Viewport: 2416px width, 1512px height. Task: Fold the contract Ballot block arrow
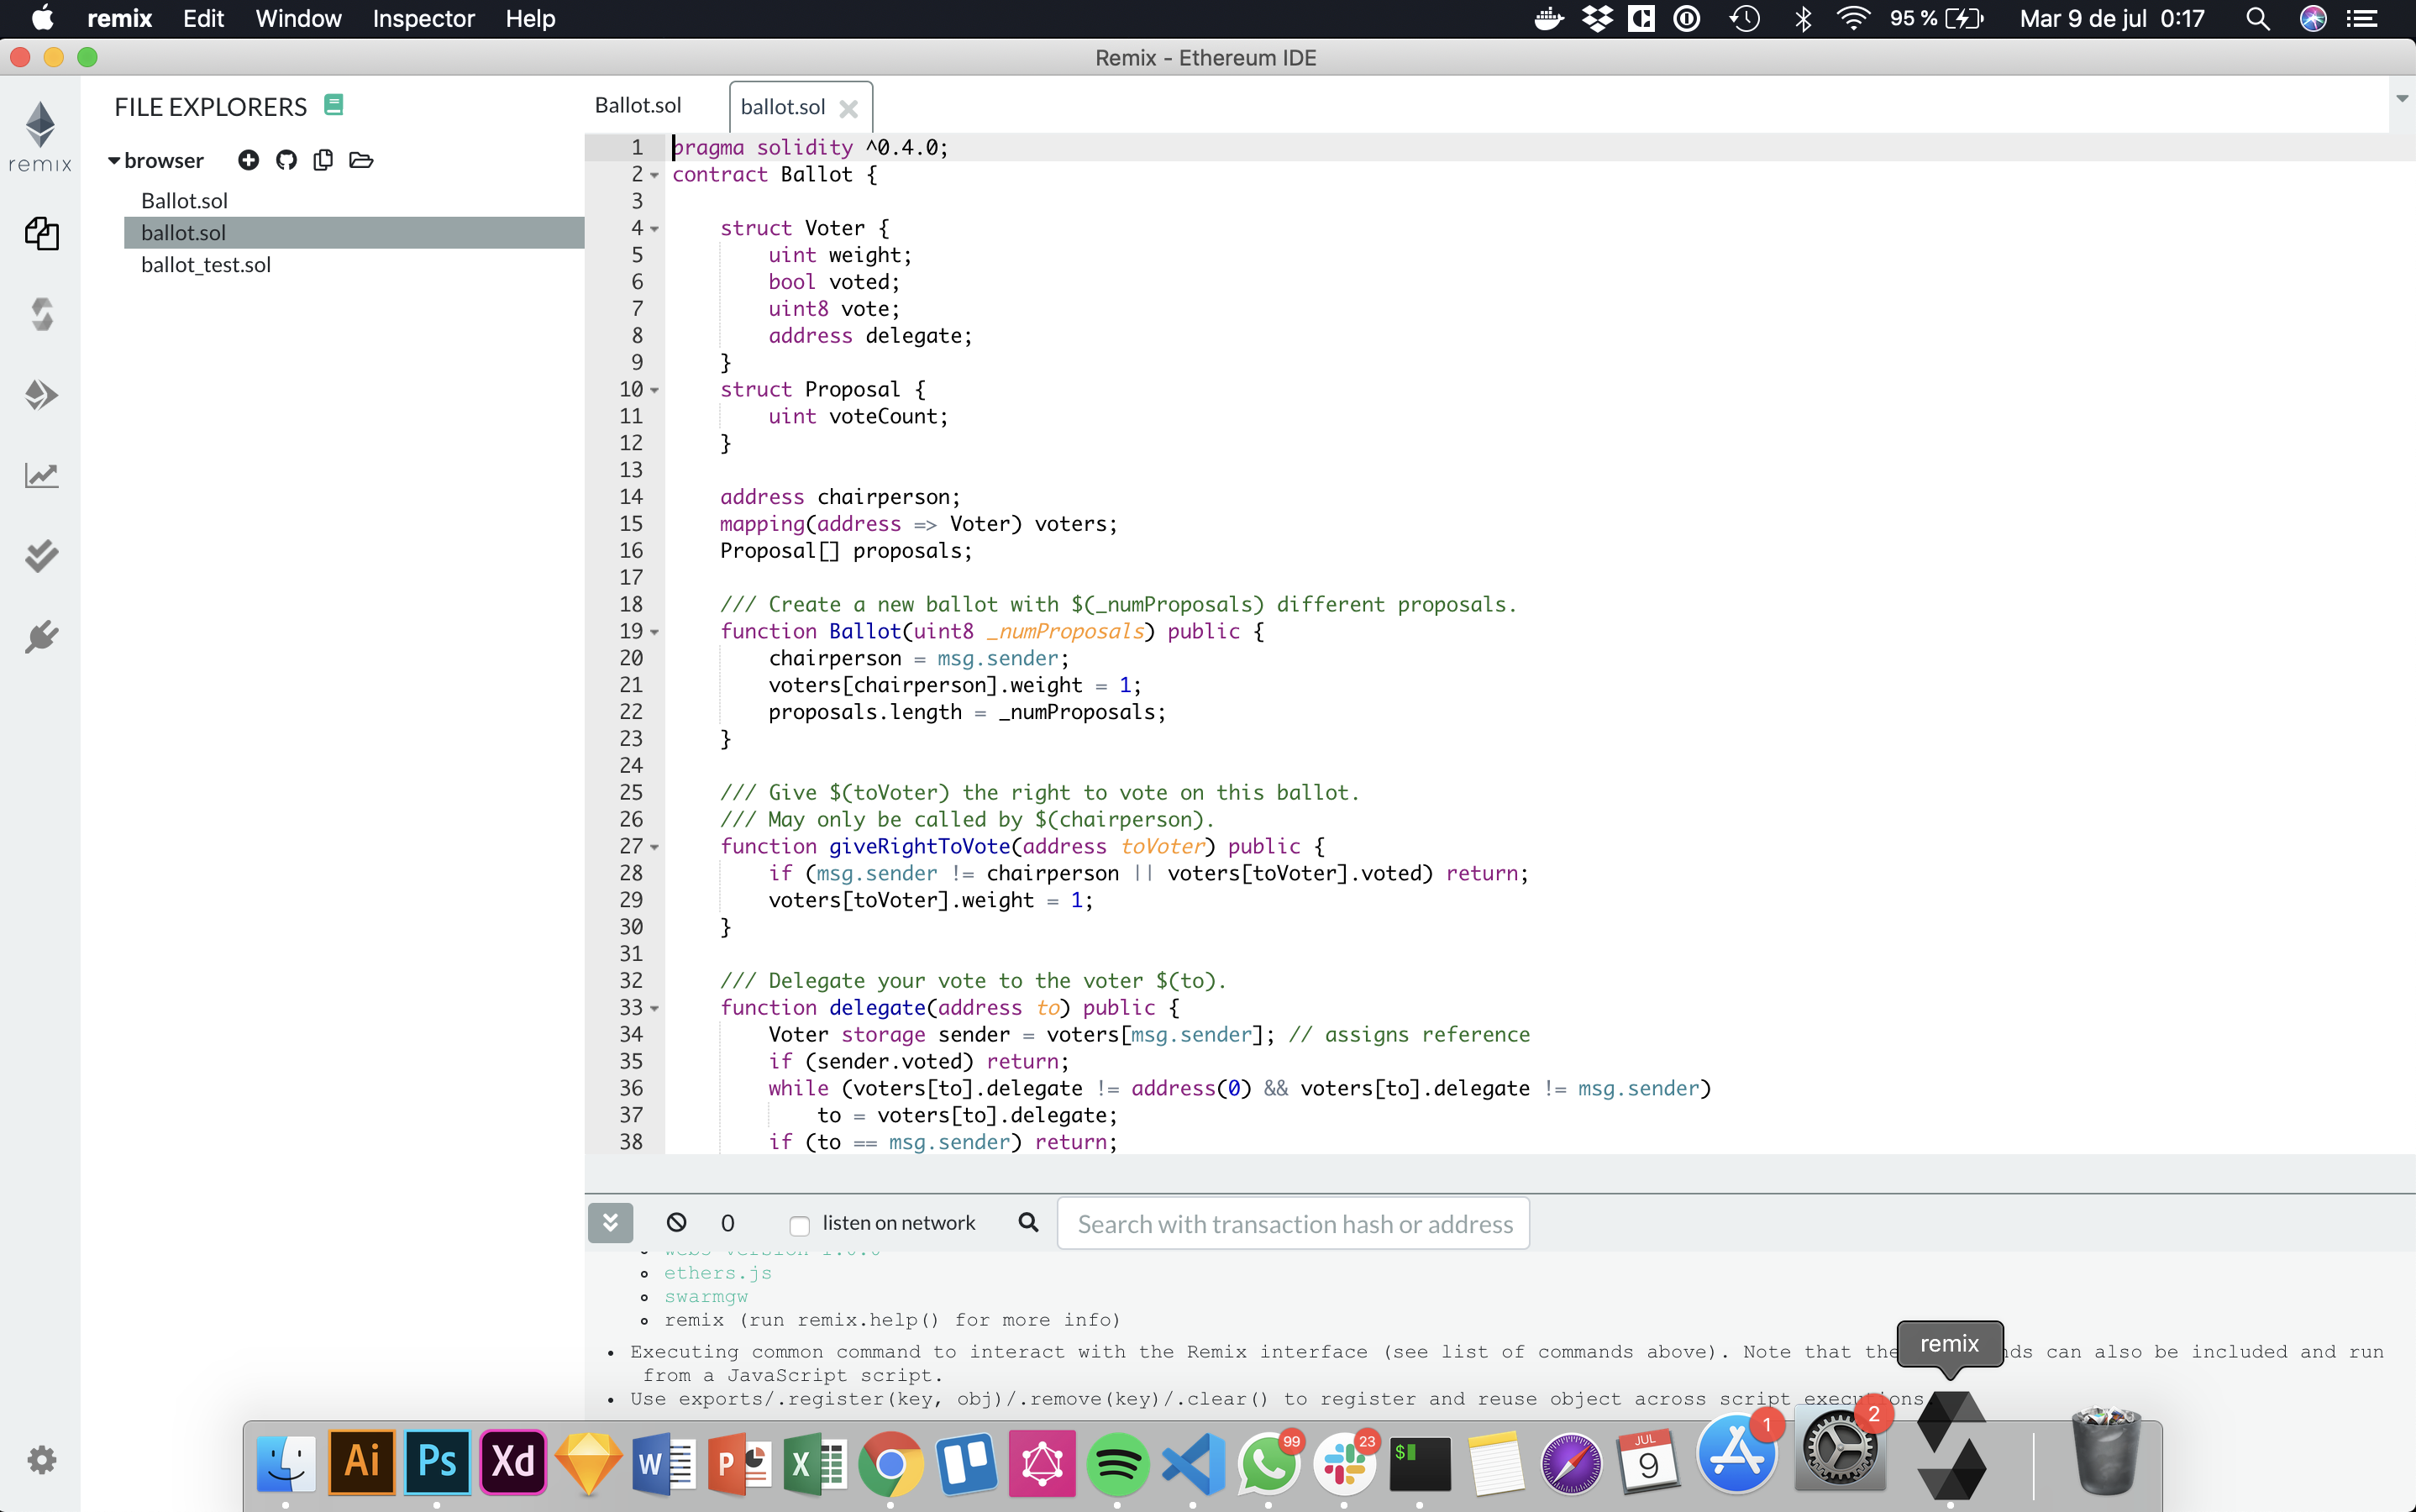pyautogui.click(x=655, y=175)
